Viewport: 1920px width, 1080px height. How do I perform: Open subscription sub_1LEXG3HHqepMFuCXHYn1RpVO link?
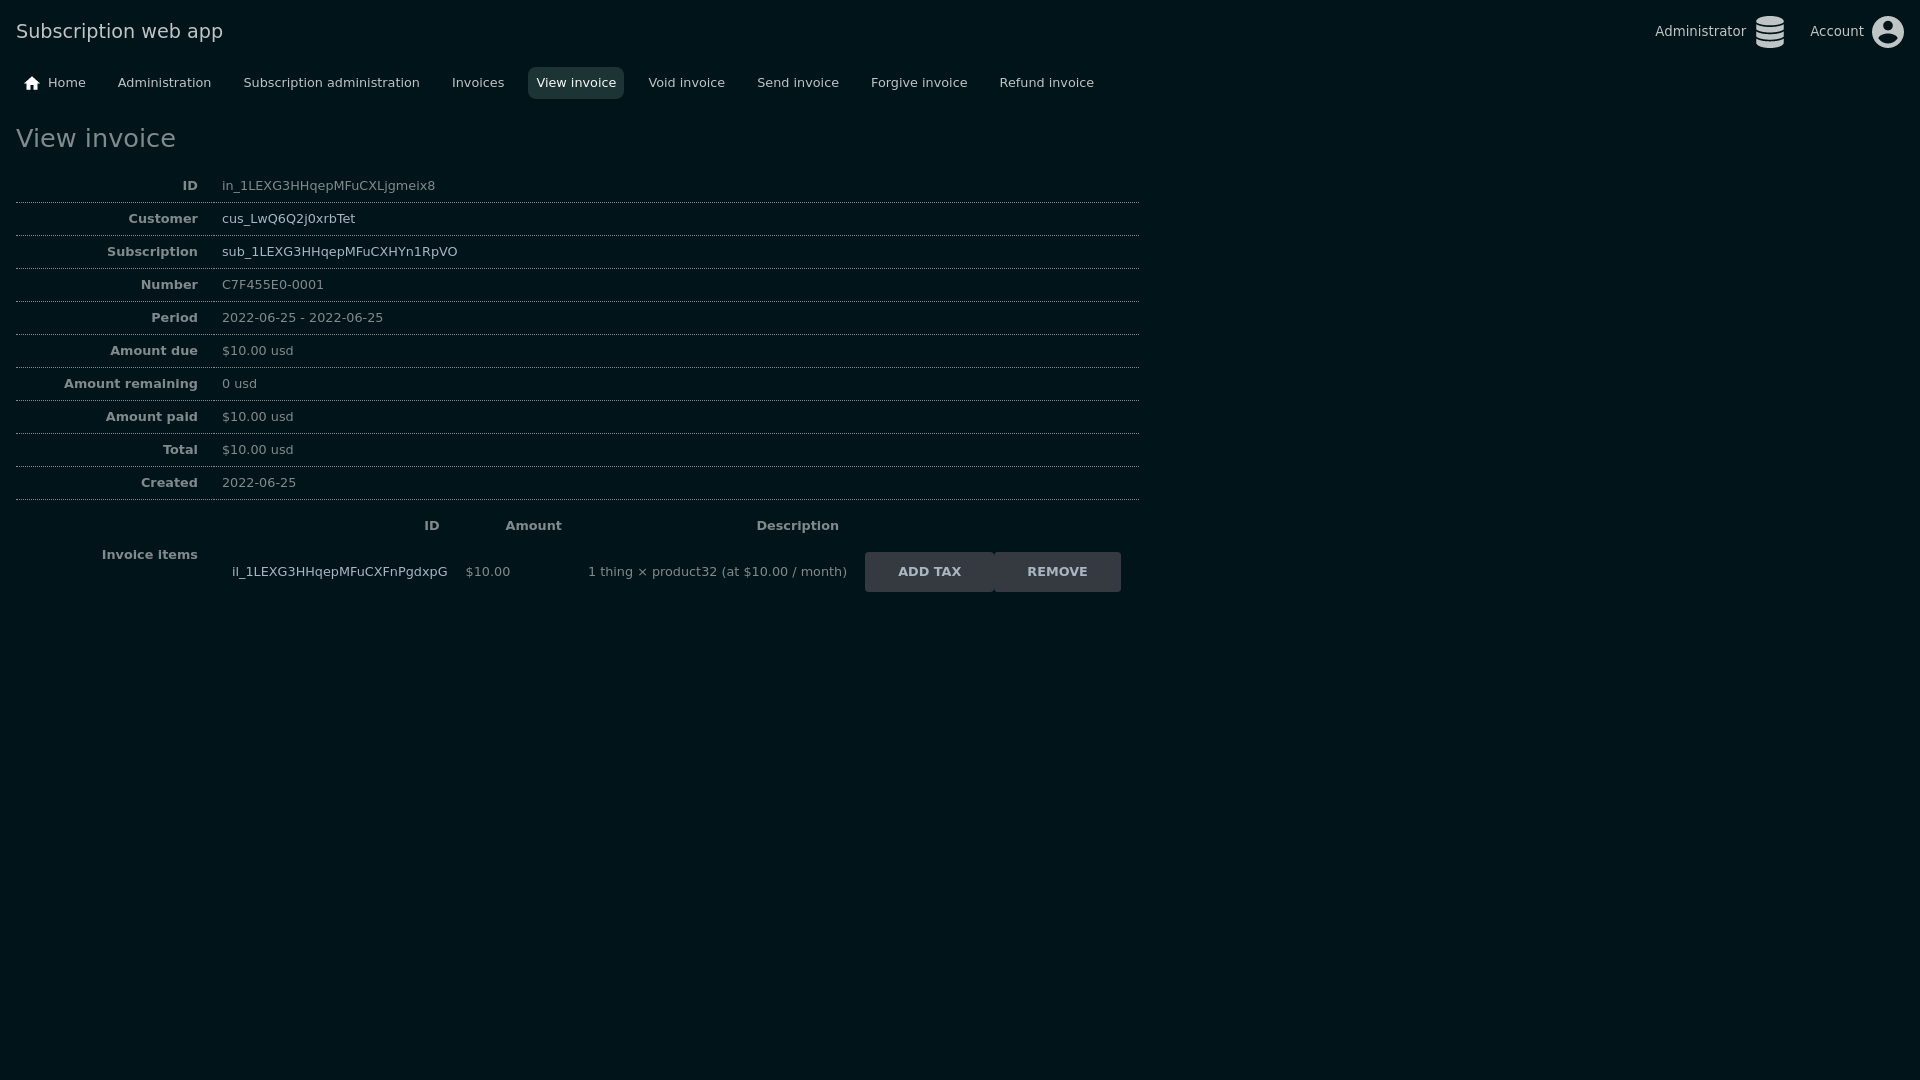tap(339, 252)
